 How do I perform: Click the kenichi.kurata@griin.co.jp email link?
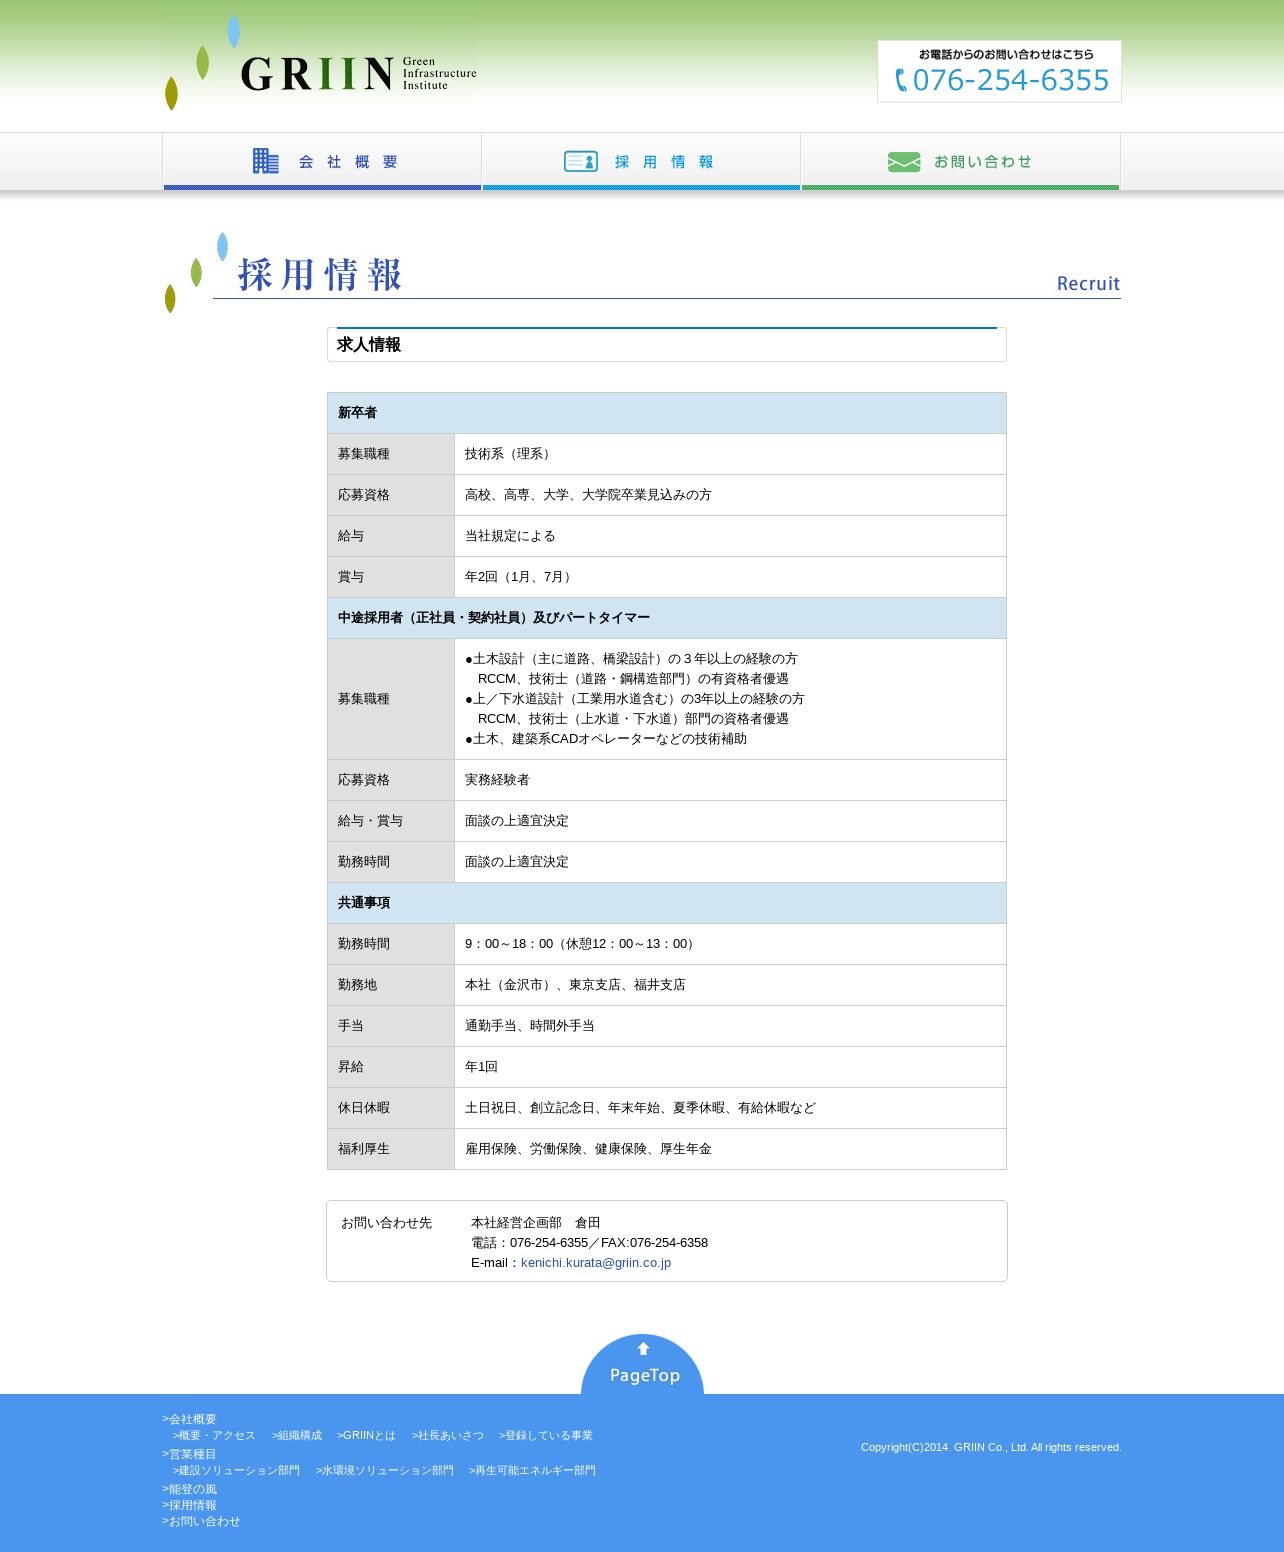click(596, 1263)
